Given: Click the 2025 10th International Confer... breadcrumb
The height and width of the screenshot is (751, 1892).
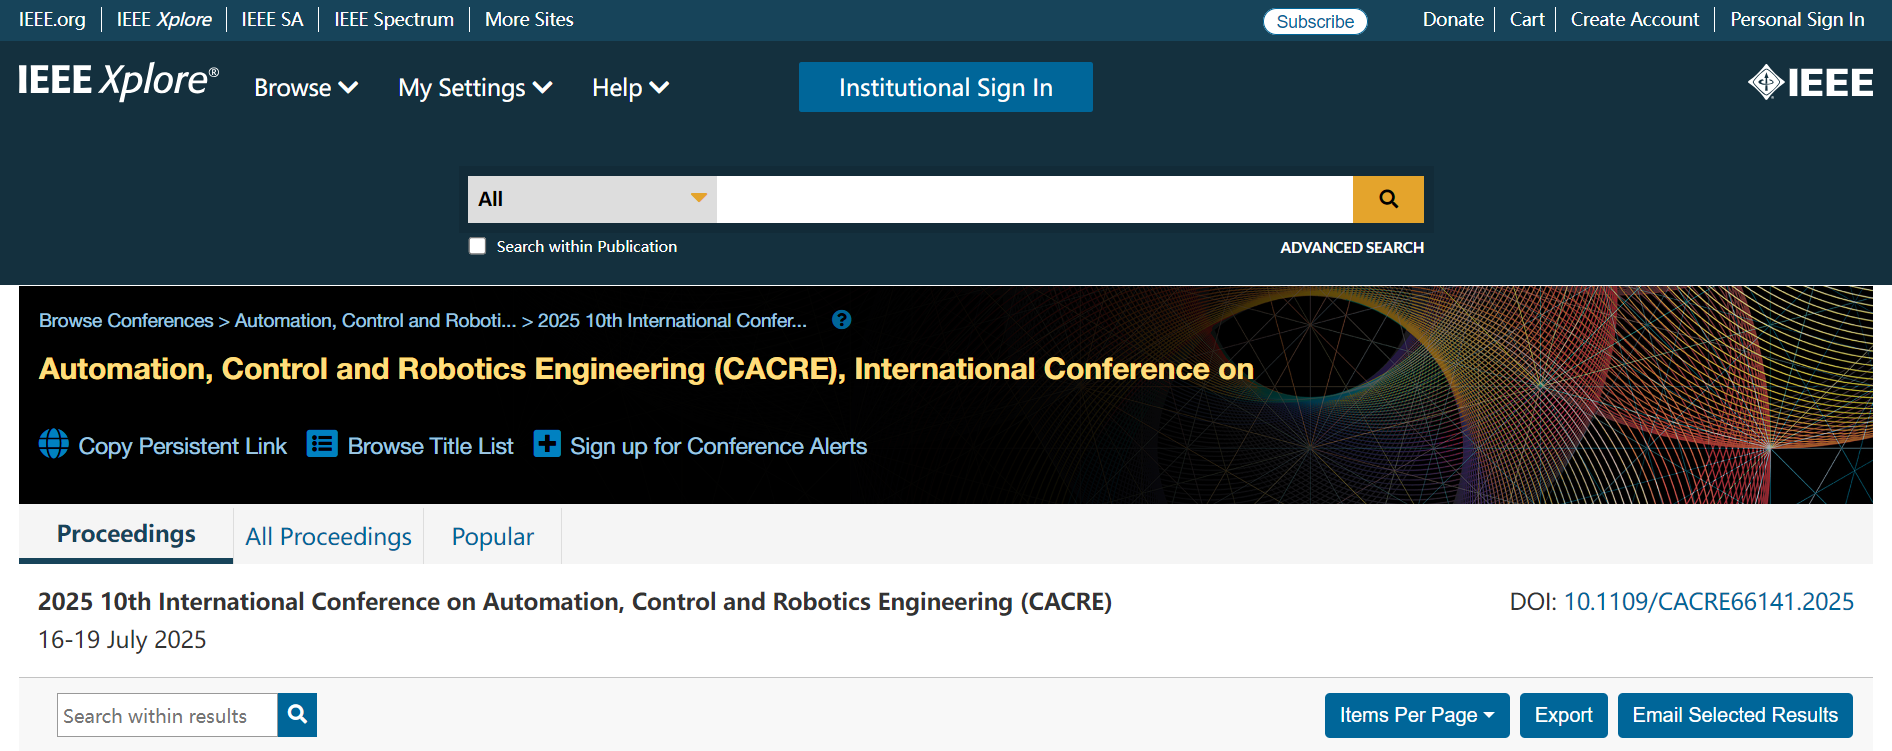Looking at the screenshot, I should [672, 320].
